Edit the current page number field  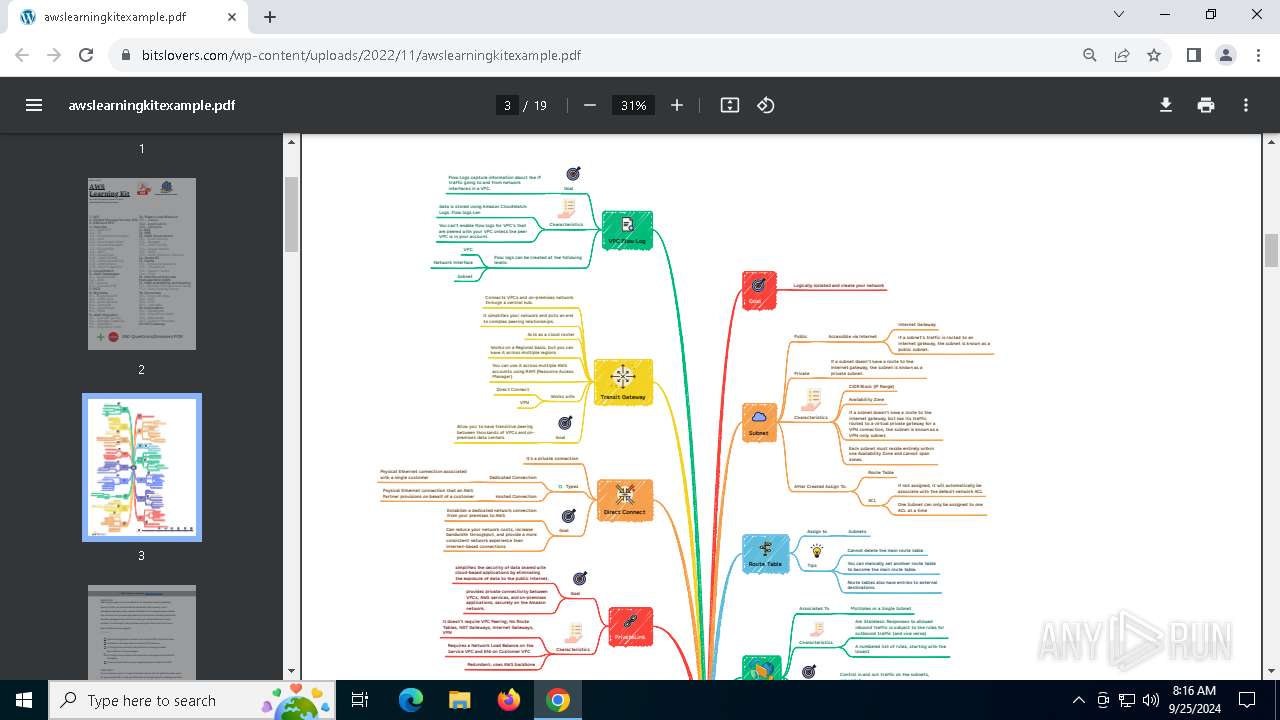[508, 105]
